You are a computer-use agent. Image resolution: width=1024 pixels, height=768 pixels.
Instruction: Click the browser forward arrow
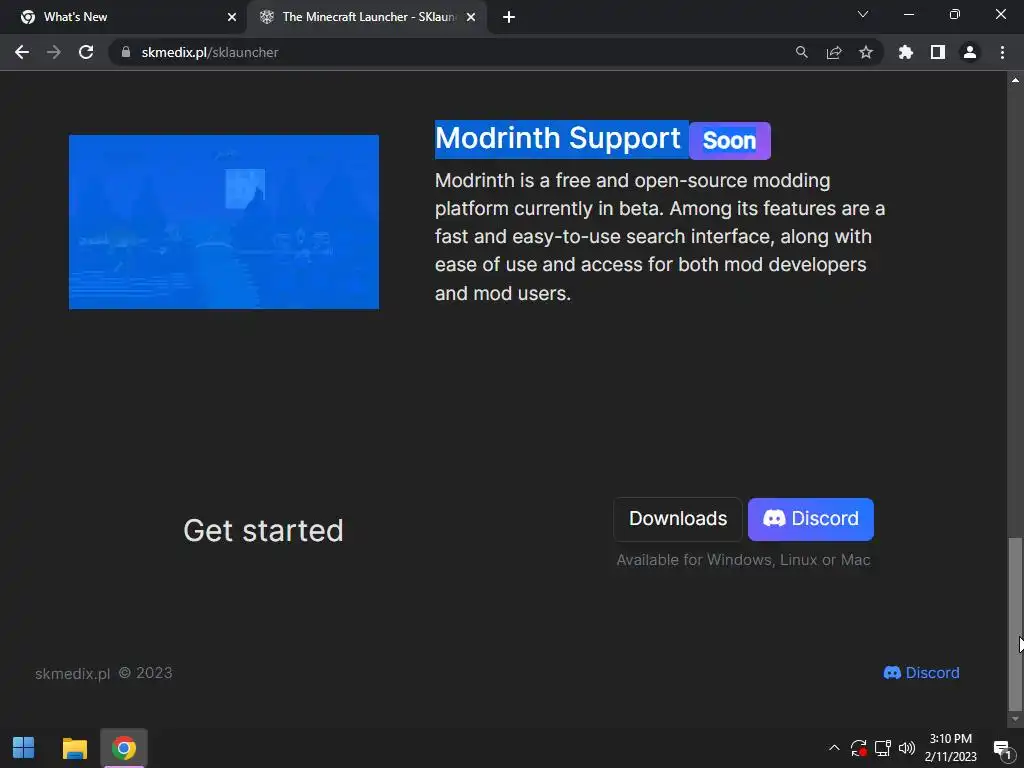[54, 52]
